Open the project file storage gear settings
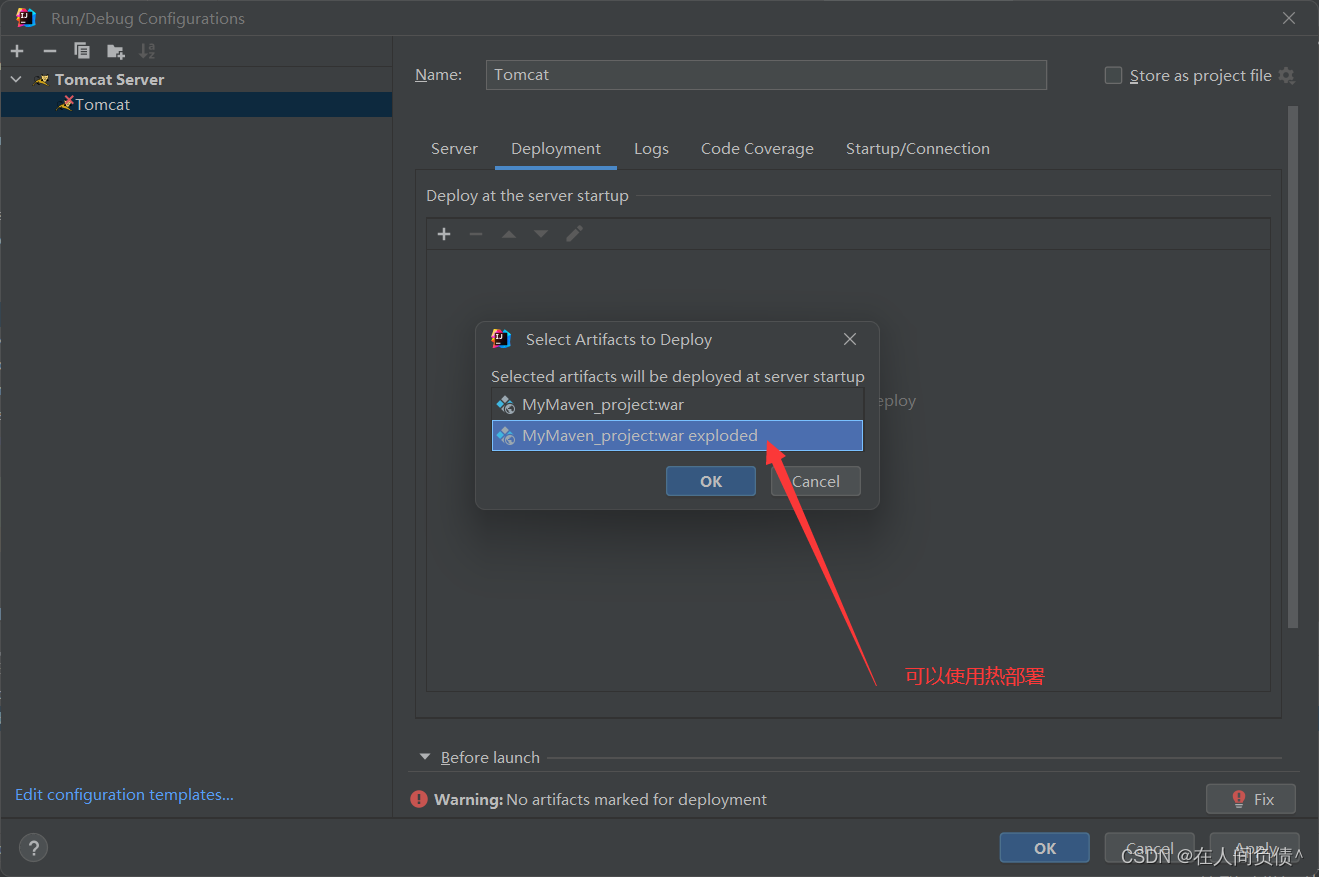This screenshot has width=1319, height=877. (1287, 76)
